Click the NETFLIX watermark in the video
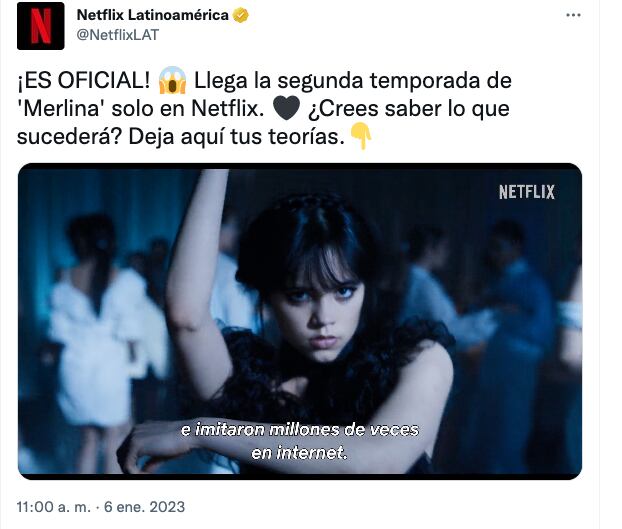Image resolution: width=622 pixels, height=529 pixels. pos(526,192)
